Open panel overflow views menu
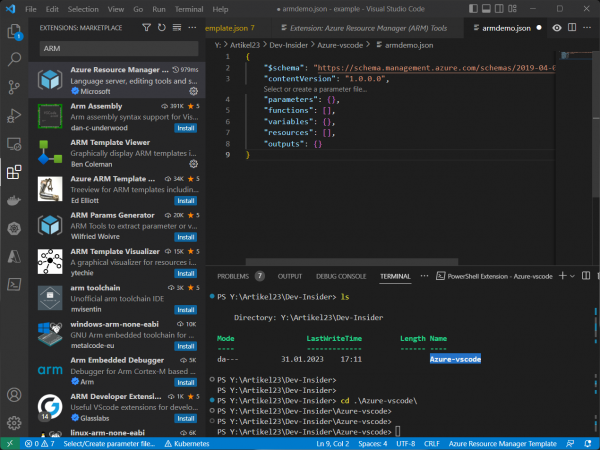Viewport: 600px width, 450px height. click(x=424, y=276)
